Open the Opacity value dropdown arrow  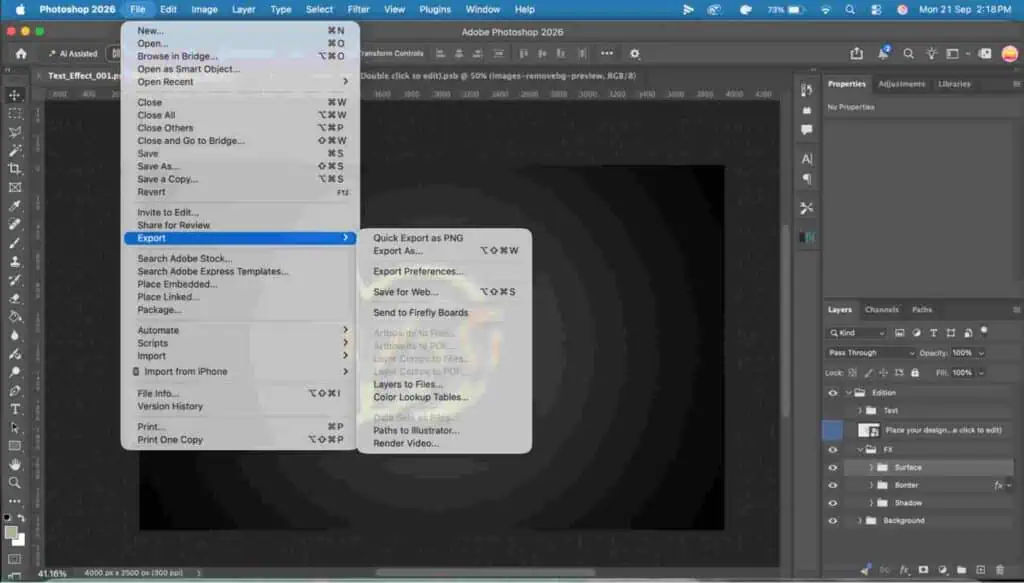pos(981,353)
